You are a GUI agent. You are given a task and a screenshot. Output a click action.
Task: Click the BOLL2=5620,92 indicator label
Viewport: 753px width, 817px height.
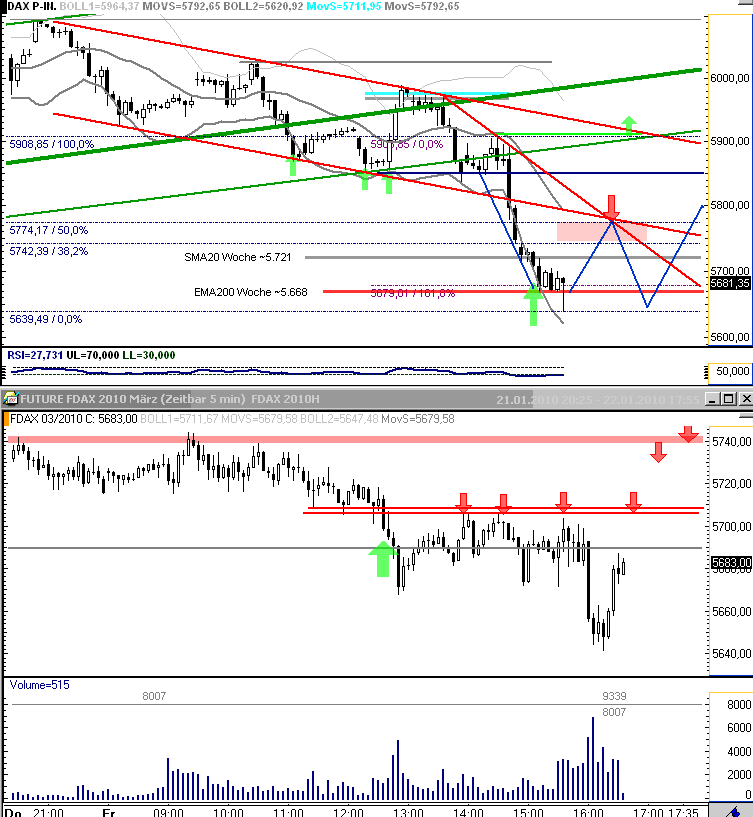[x=264, y=6]
